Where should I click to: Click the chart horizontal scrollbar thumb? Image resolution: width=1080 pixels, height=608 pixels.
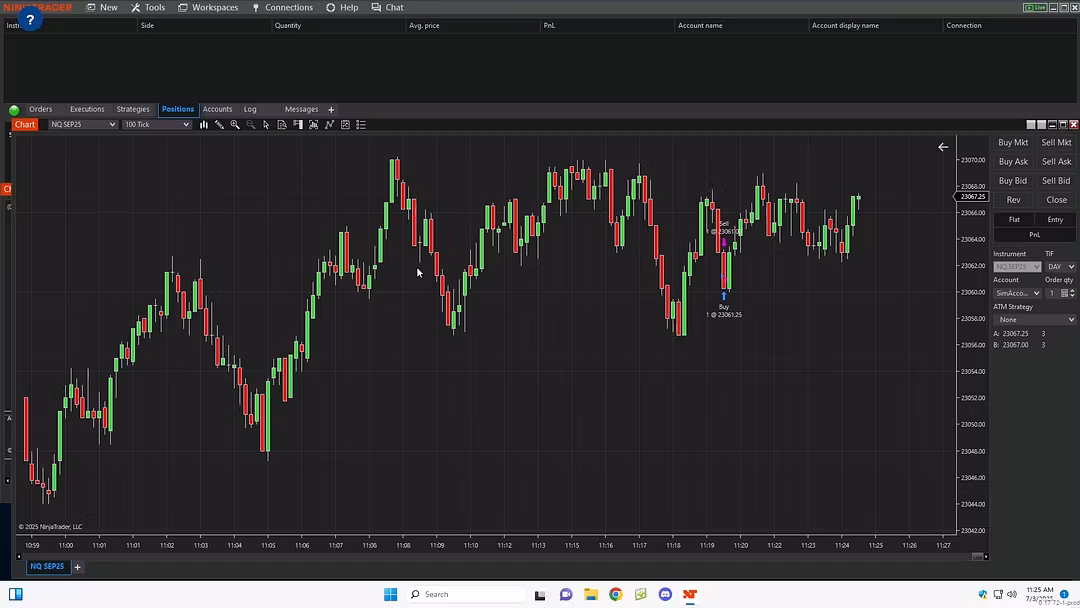[977, 556]
